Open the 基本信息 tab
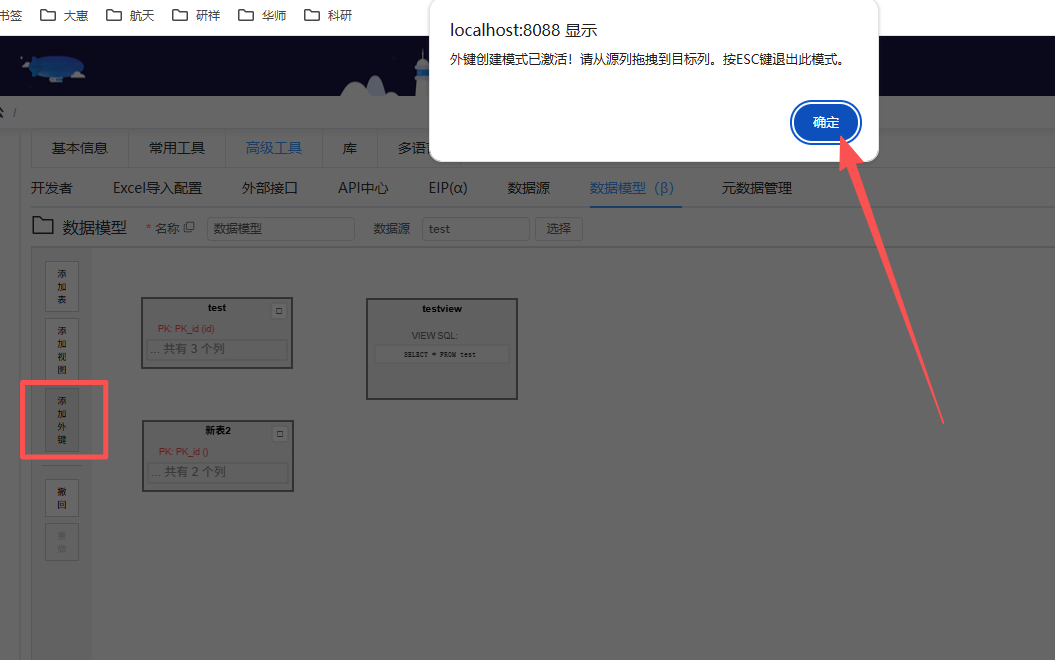The image size is (1055, 660). (x=80, y=148)
